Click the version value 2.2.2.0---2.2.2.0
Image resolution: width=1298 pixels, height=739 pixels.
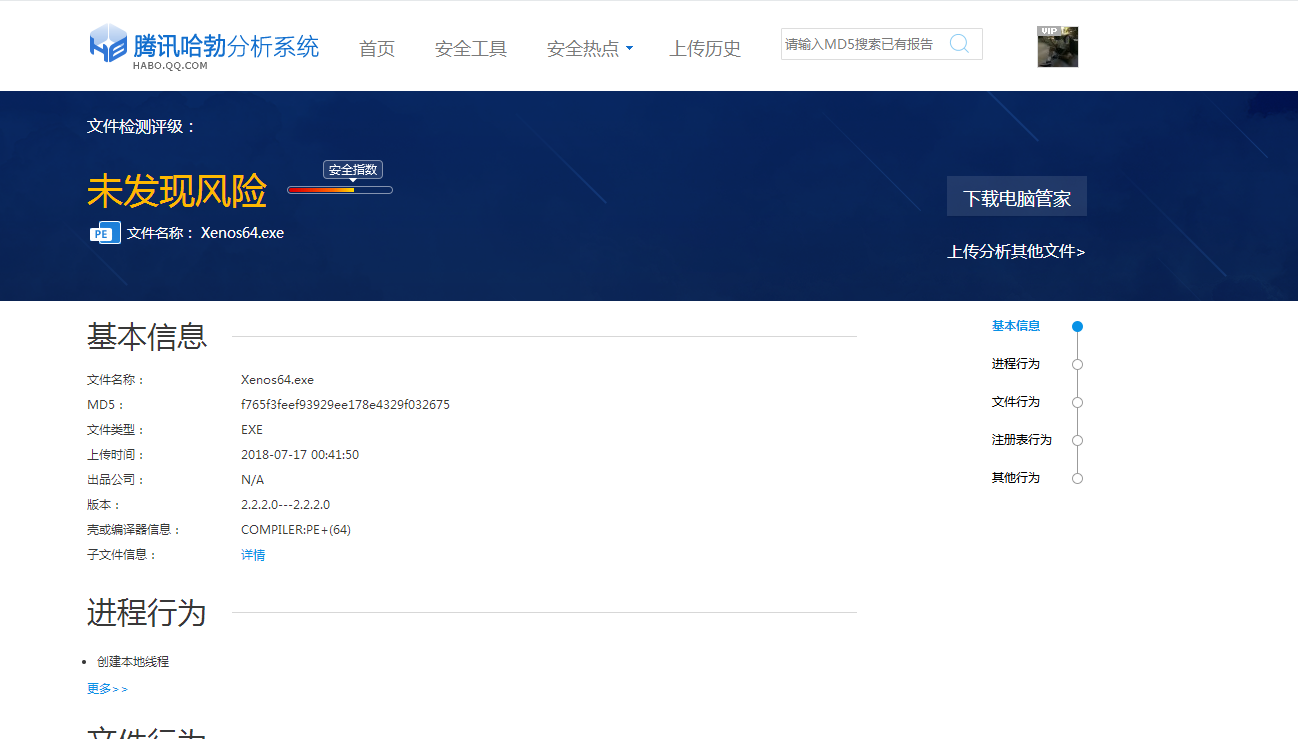click(285, 505)
